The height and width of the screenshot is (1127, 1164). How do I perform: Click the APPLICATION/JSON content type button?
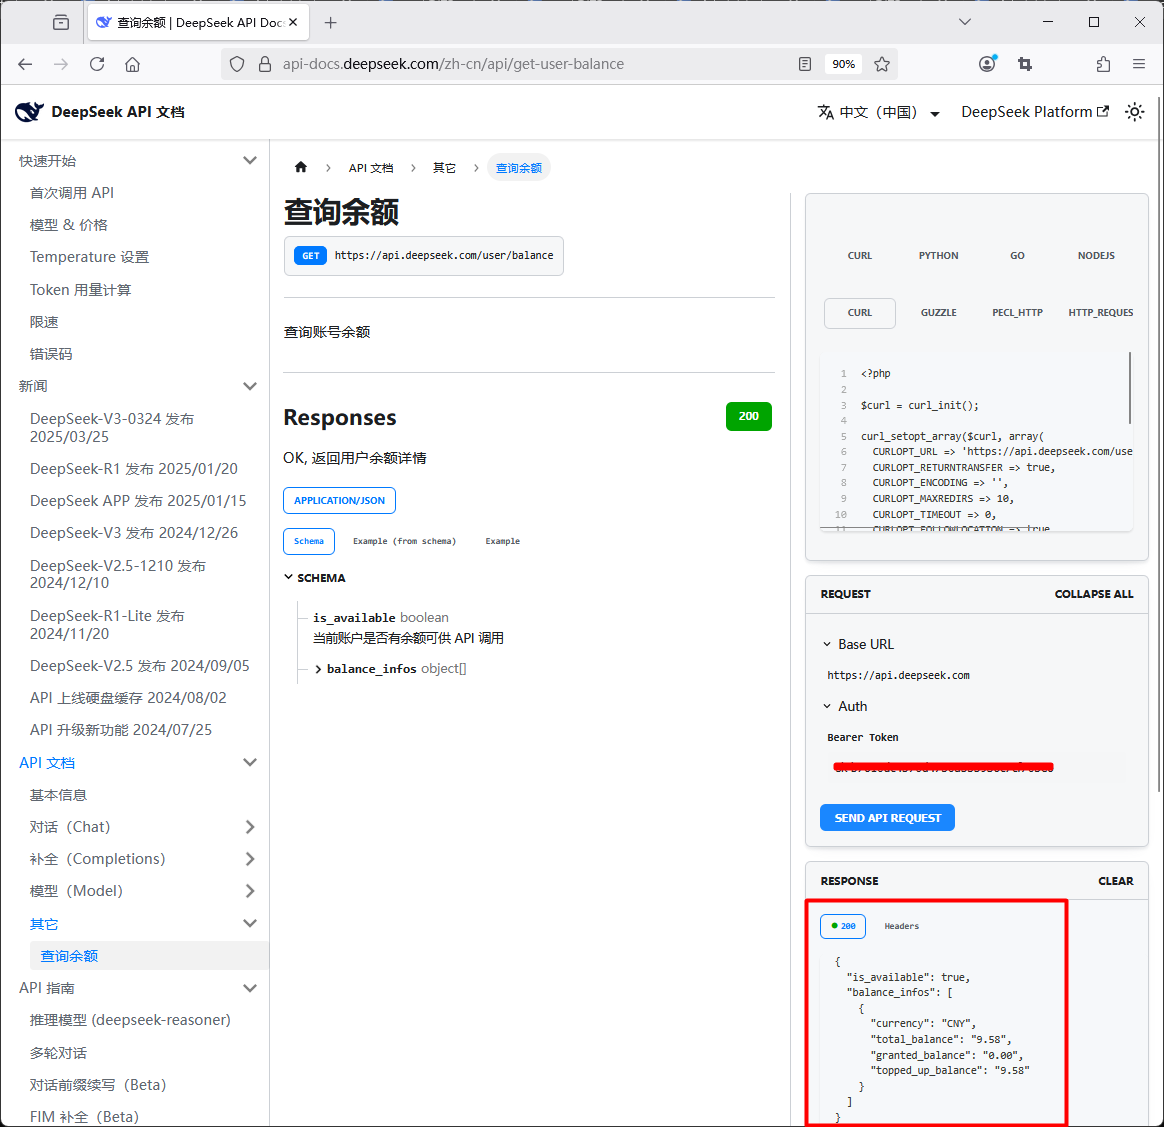click(x=339, y=500)
